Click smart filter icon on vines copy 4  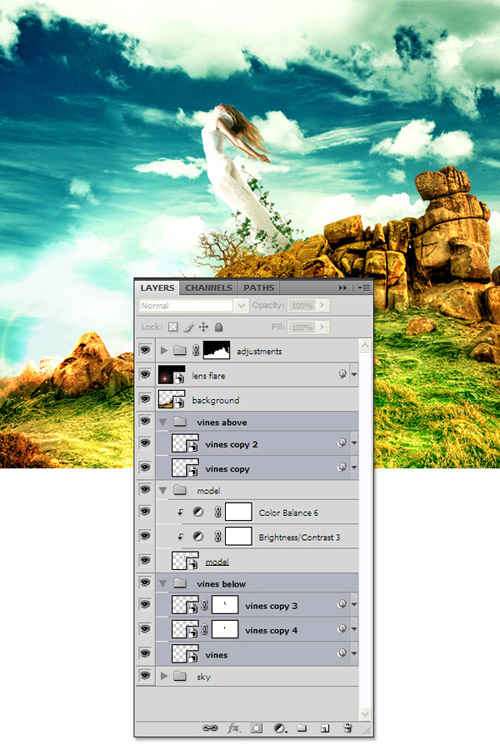tap(342, 630)
